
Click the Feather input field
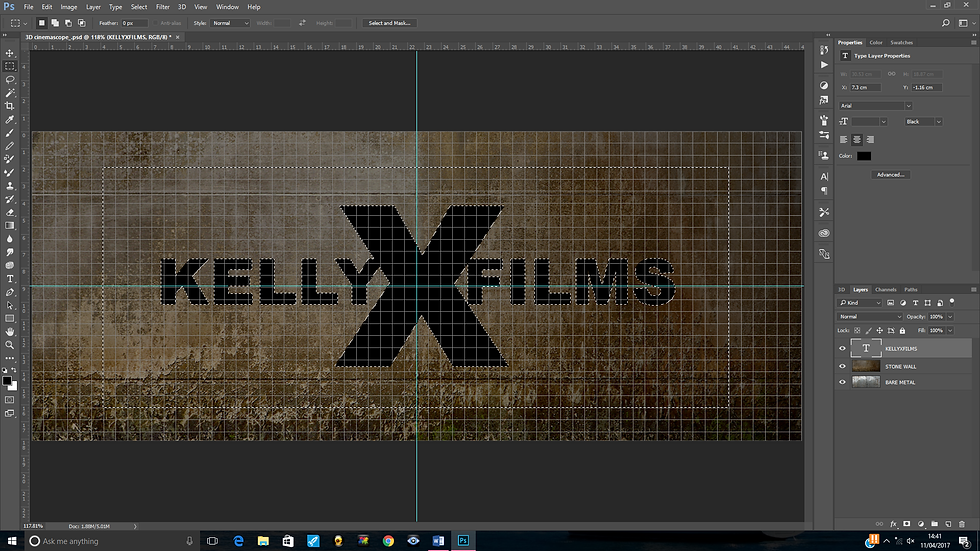134,23
